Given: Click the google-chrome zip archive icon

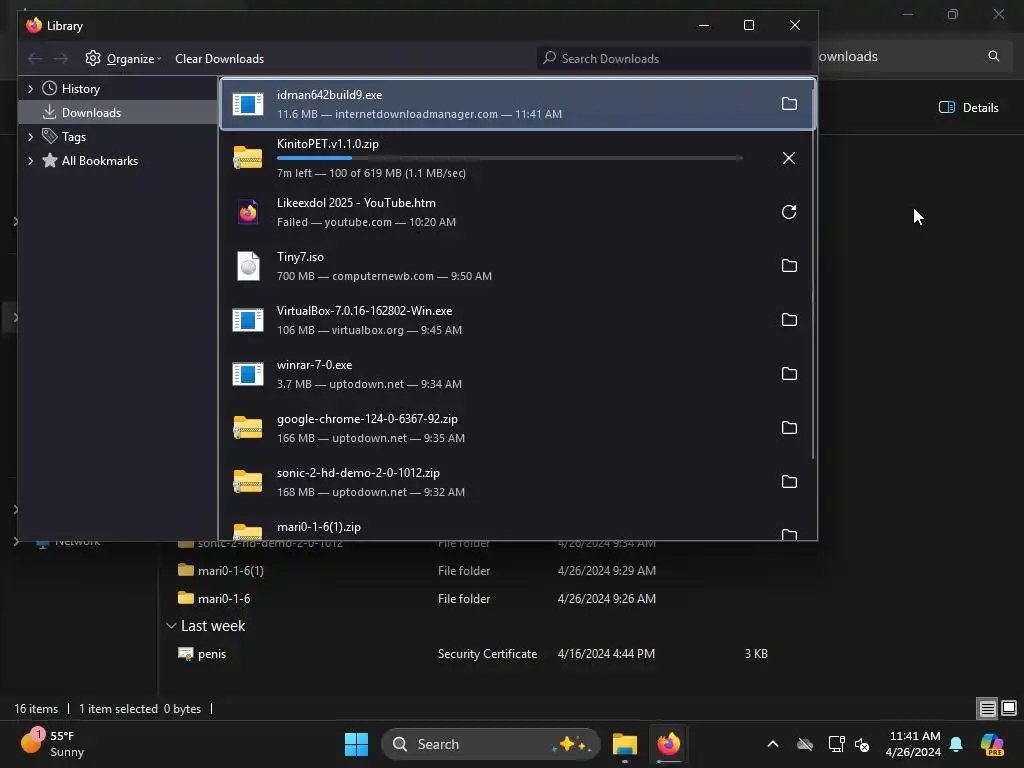Looking at the screenshot, I should tap(248, 428).
